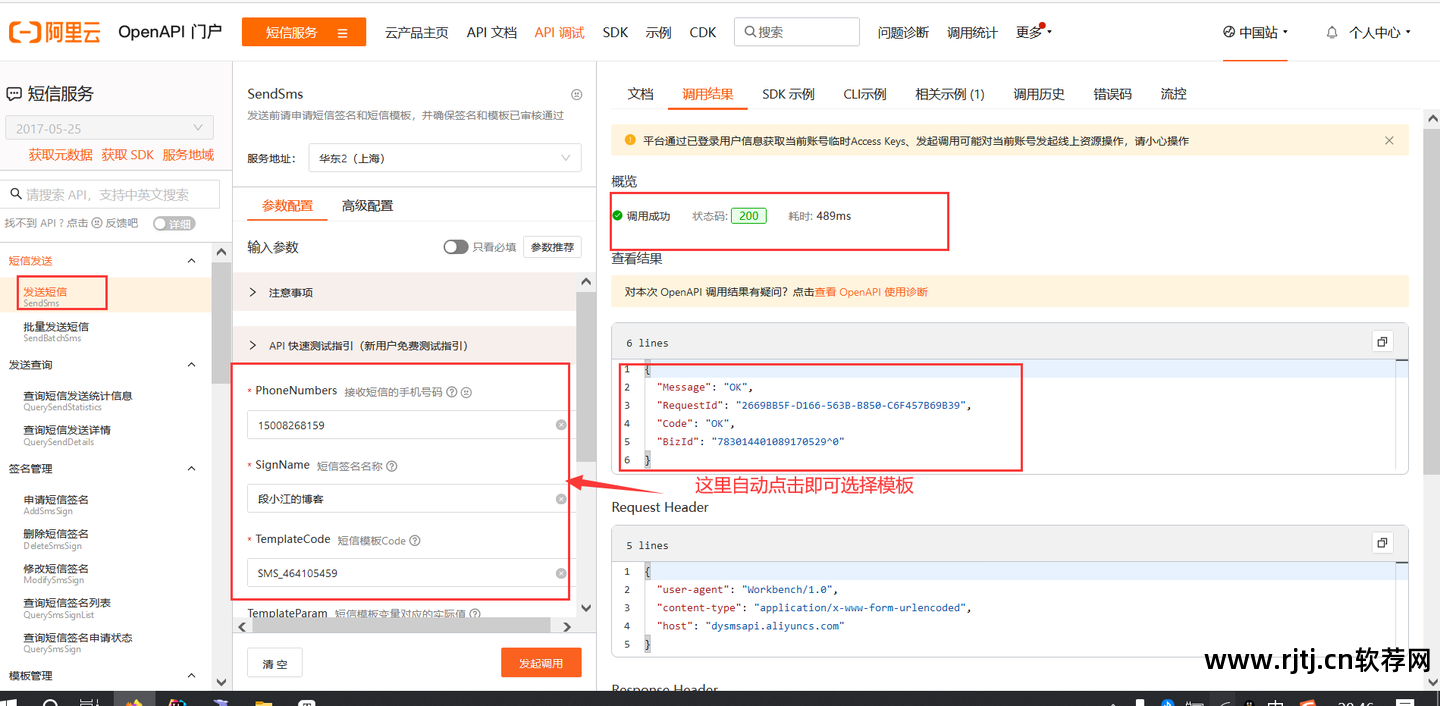Switch to the 高级配置 tab
Image resolution: width=1440 pixels, height=706 pixels.
tap(367, 205)
